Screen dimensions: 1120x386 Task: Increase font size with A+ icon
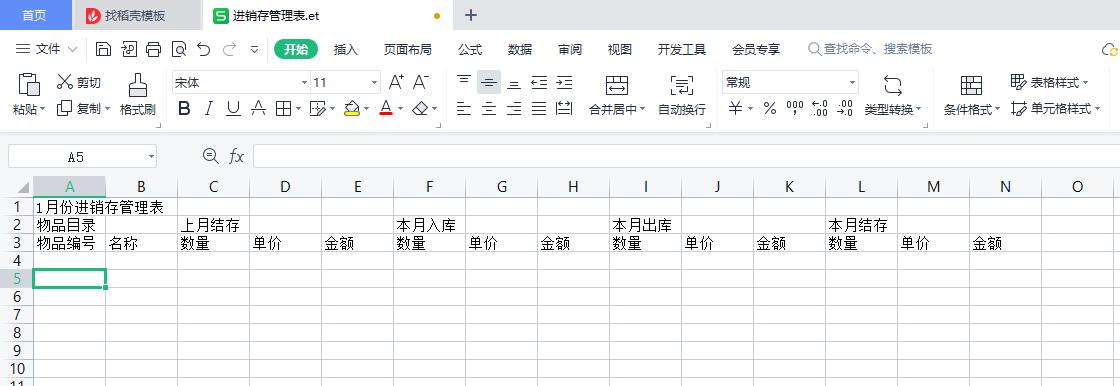point(396,82)
